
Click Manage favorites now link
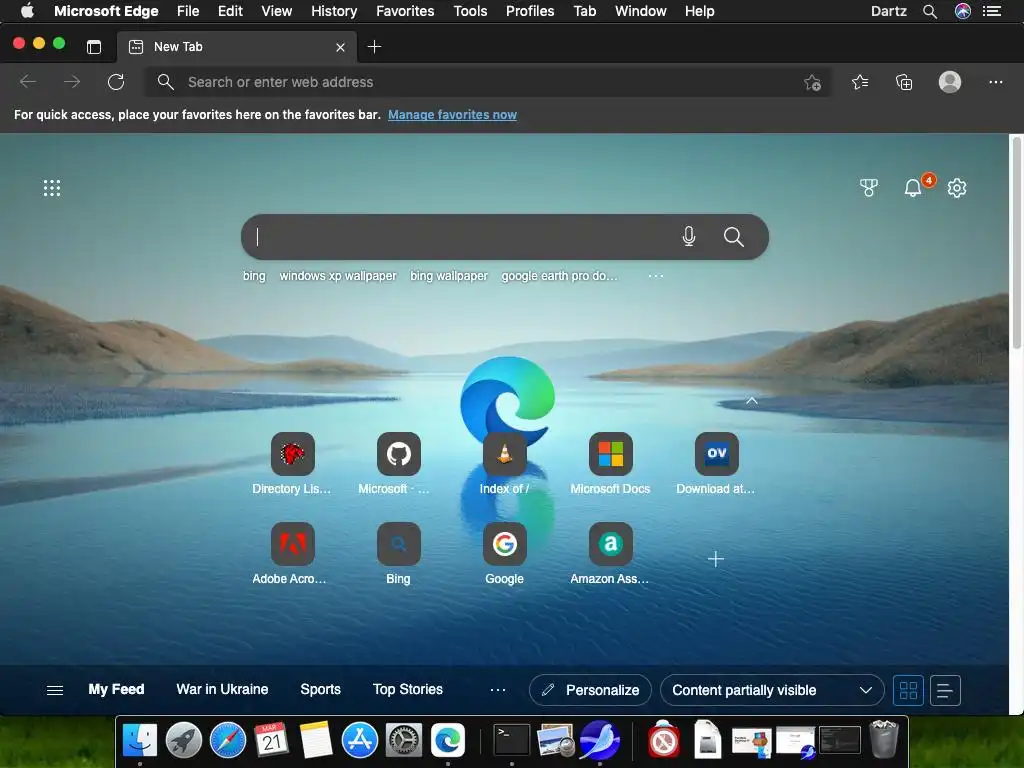(x=452, y=115)
